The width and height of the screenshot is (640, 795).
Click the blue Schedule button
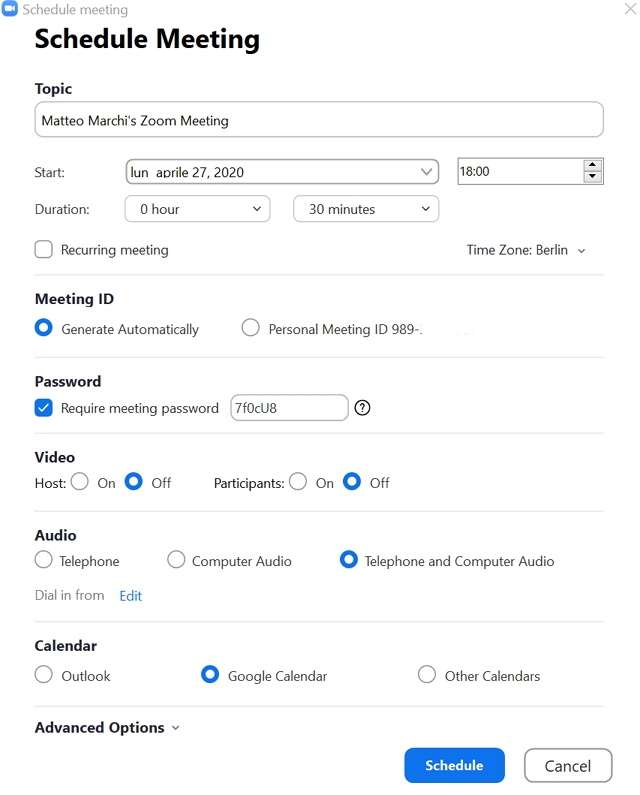click(454, 766)
